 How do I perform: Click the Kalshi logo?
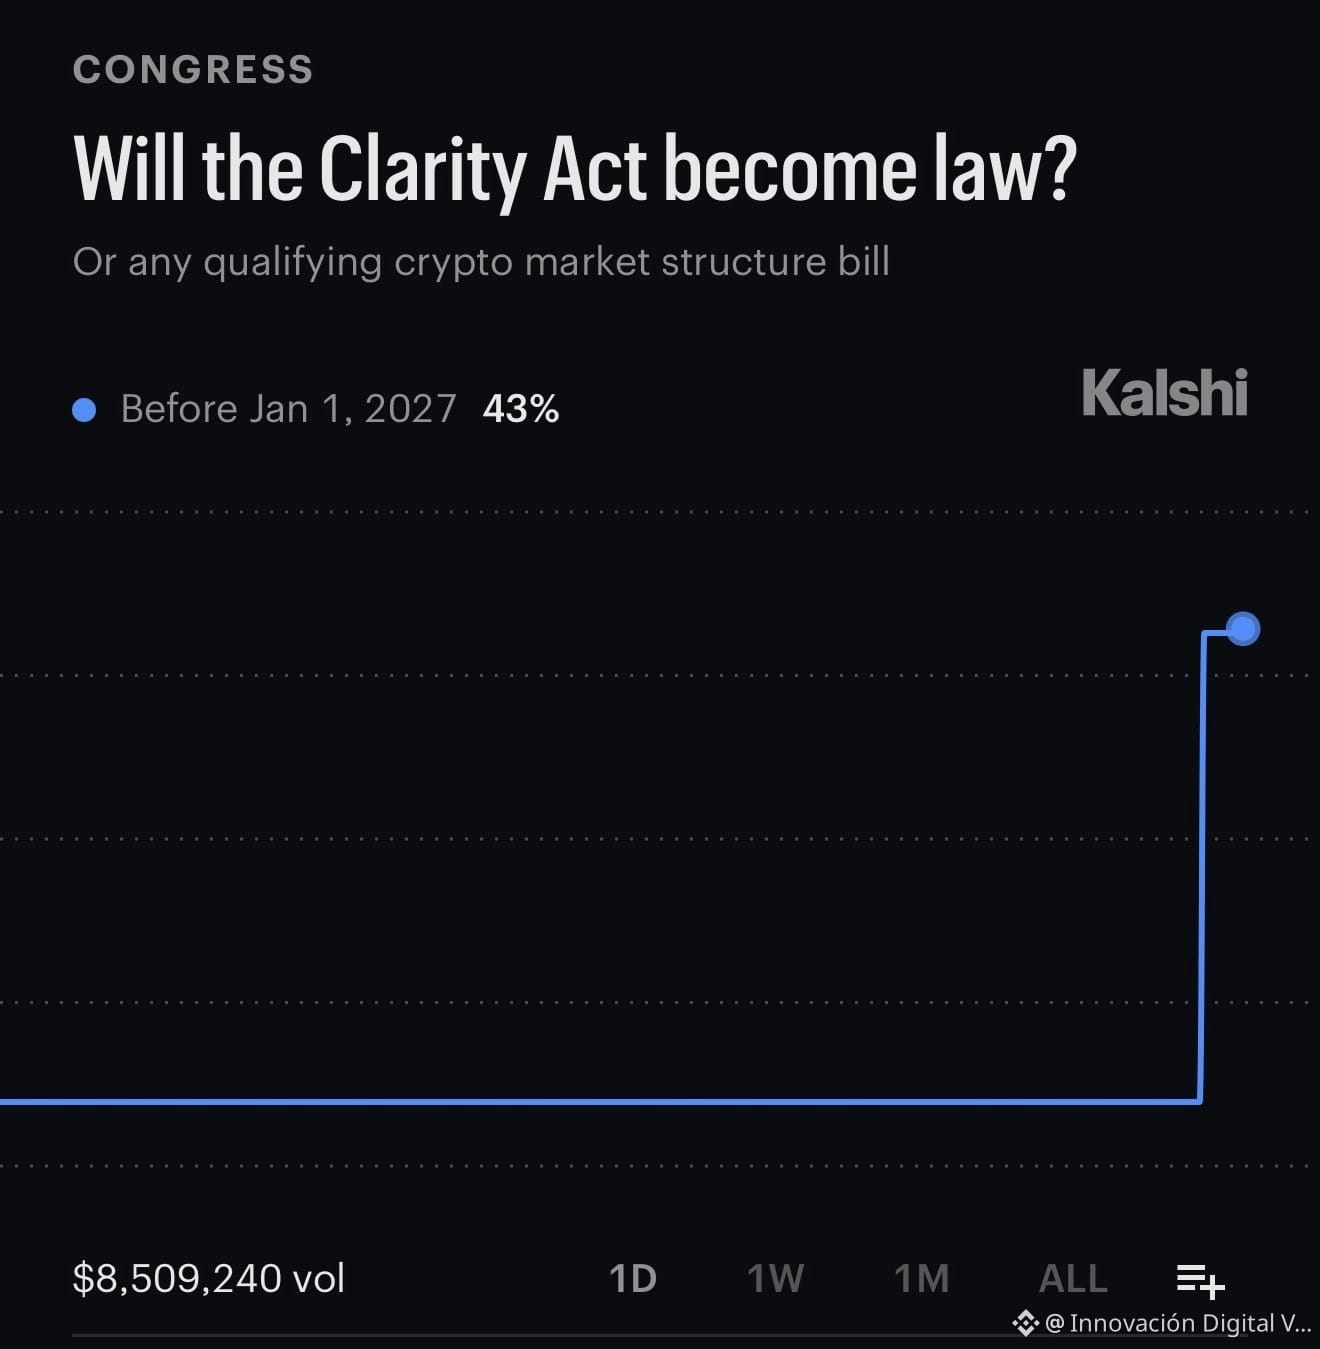[x=1165, y=392]
